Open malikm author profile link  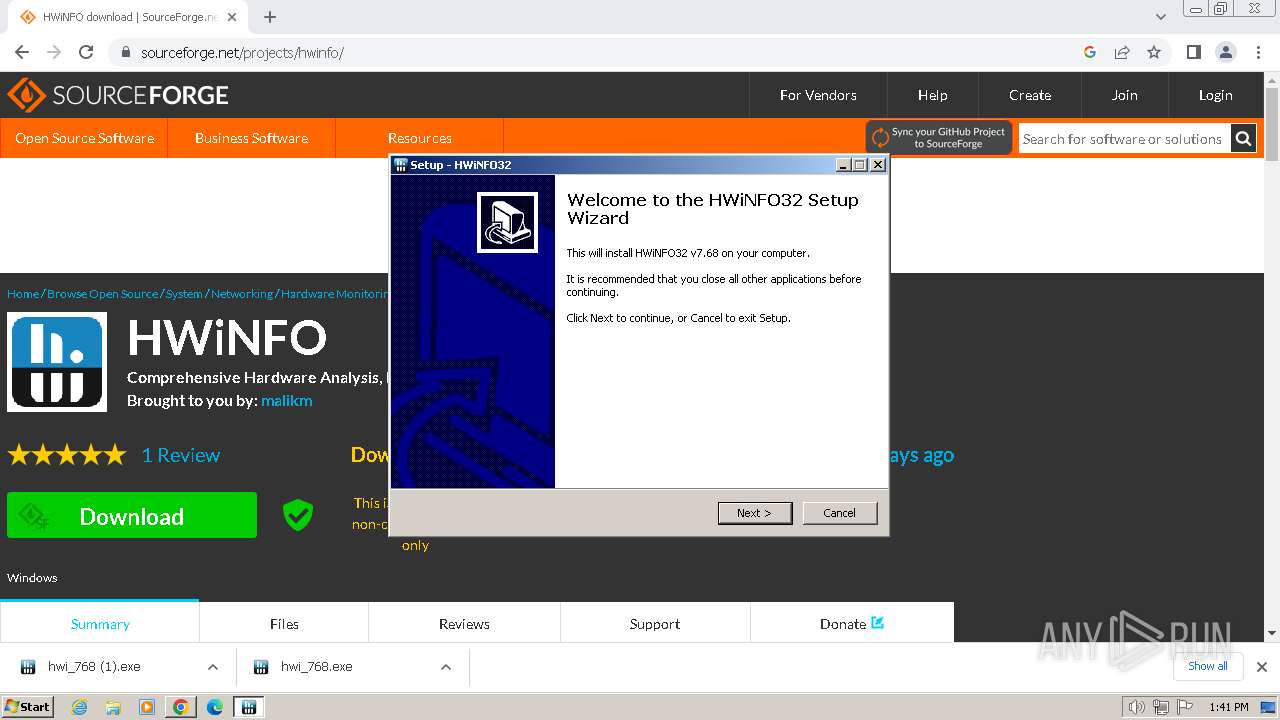(286, 400)
